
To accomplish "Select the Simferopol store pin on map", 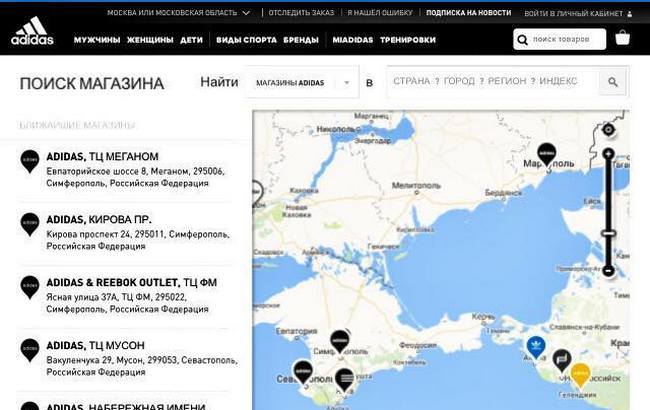I will (340, 342).
